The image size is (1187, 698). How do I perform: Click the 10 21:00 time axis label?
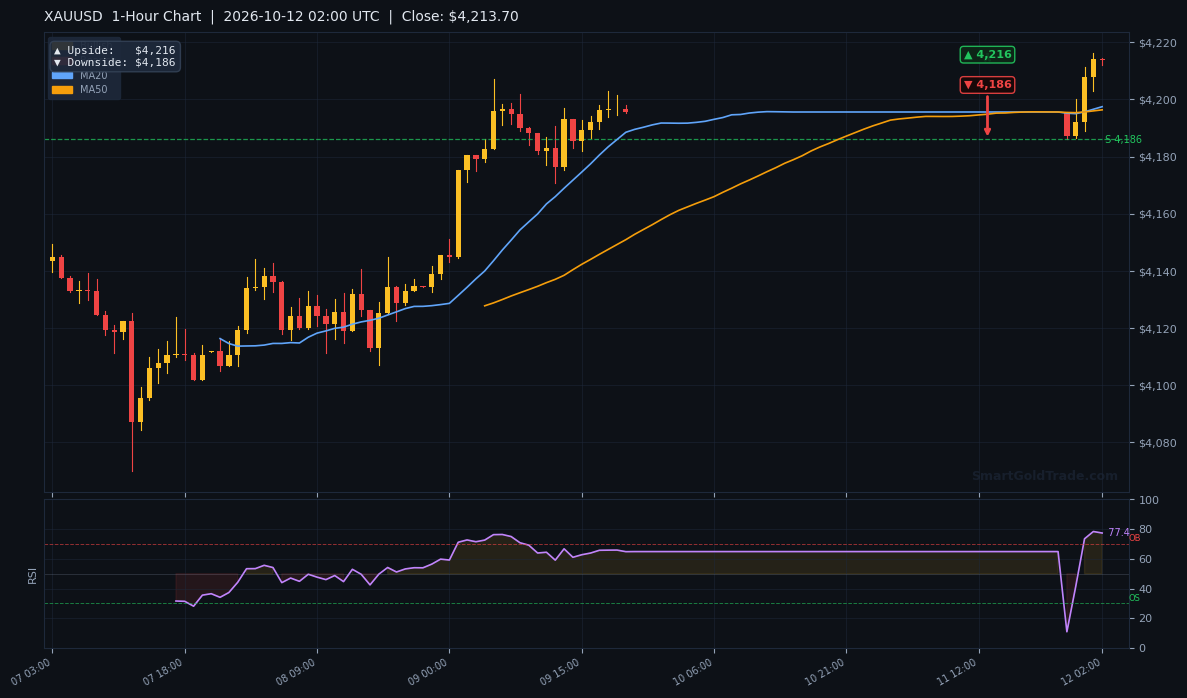(x=825, y=672)
